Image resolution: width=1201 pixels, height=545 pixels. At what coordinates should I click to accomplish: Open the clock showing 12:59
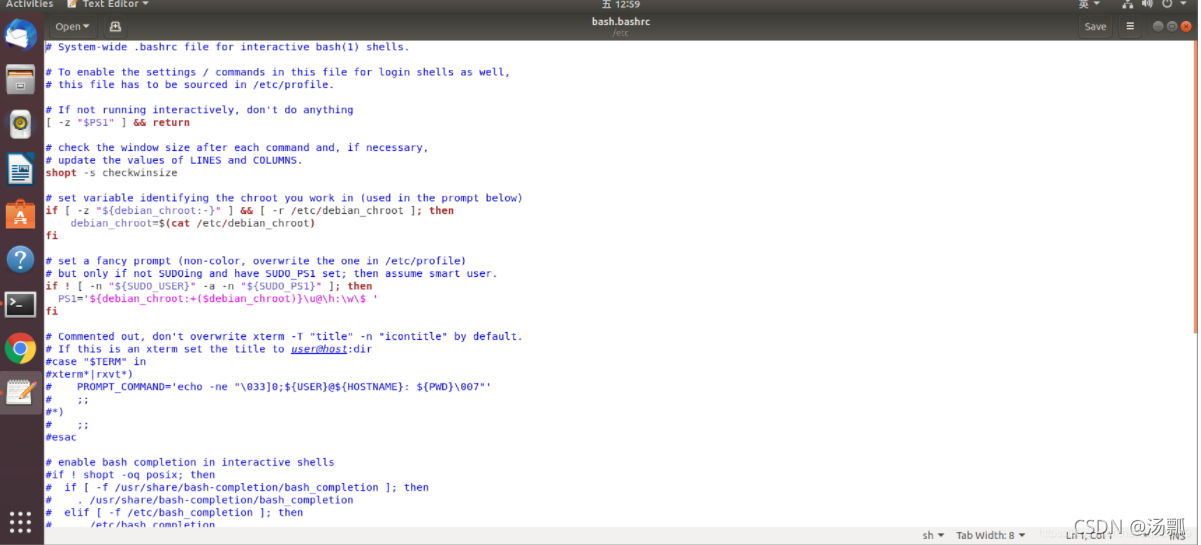coord(620,4)
